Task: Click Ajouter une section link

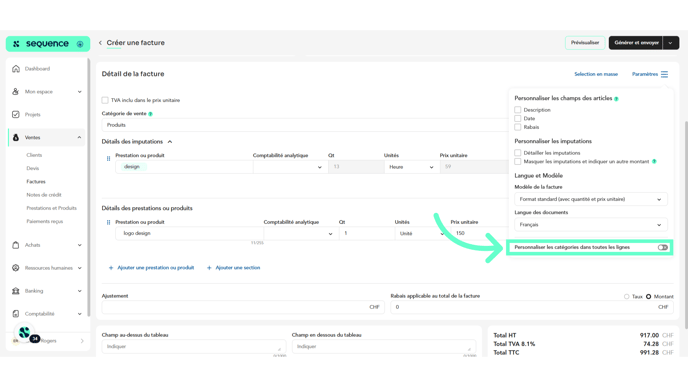Action: [238, 268]
